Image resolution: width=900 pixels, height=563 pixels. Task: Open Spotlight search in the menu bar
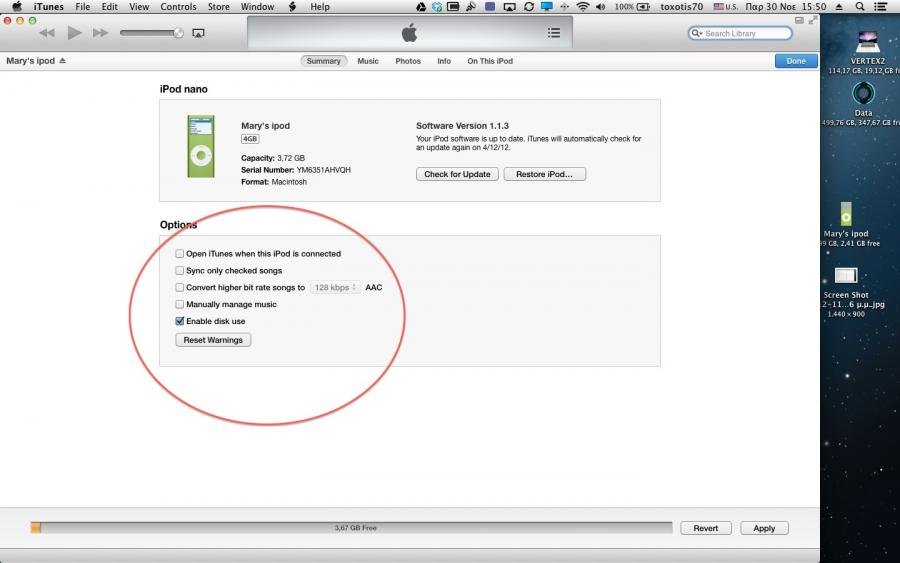tap(869, 7)
